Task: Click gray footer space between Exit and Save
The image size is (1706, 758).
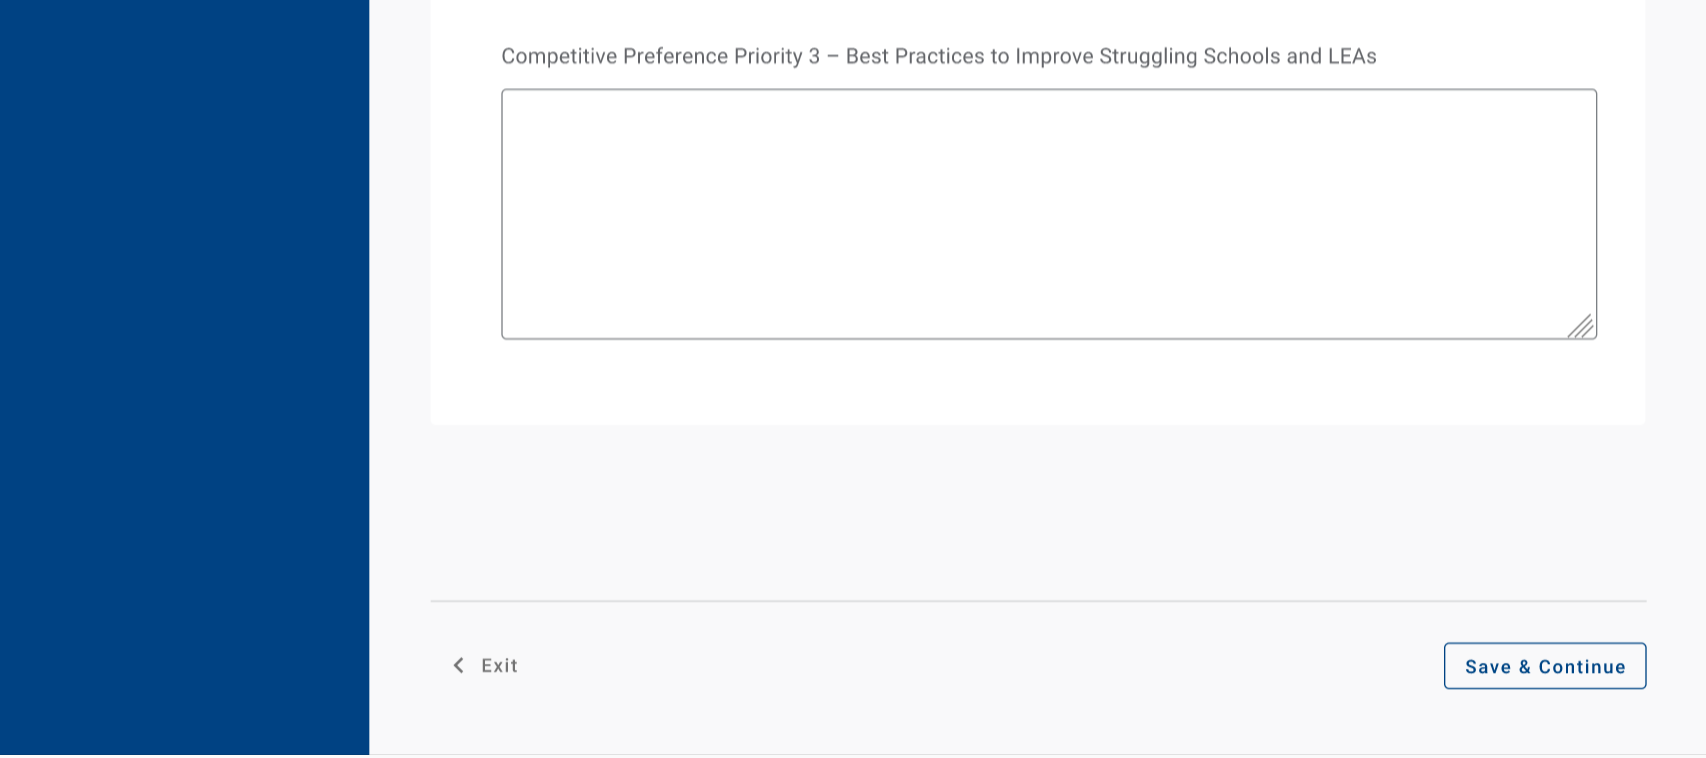Action: (x=980, y=666)
